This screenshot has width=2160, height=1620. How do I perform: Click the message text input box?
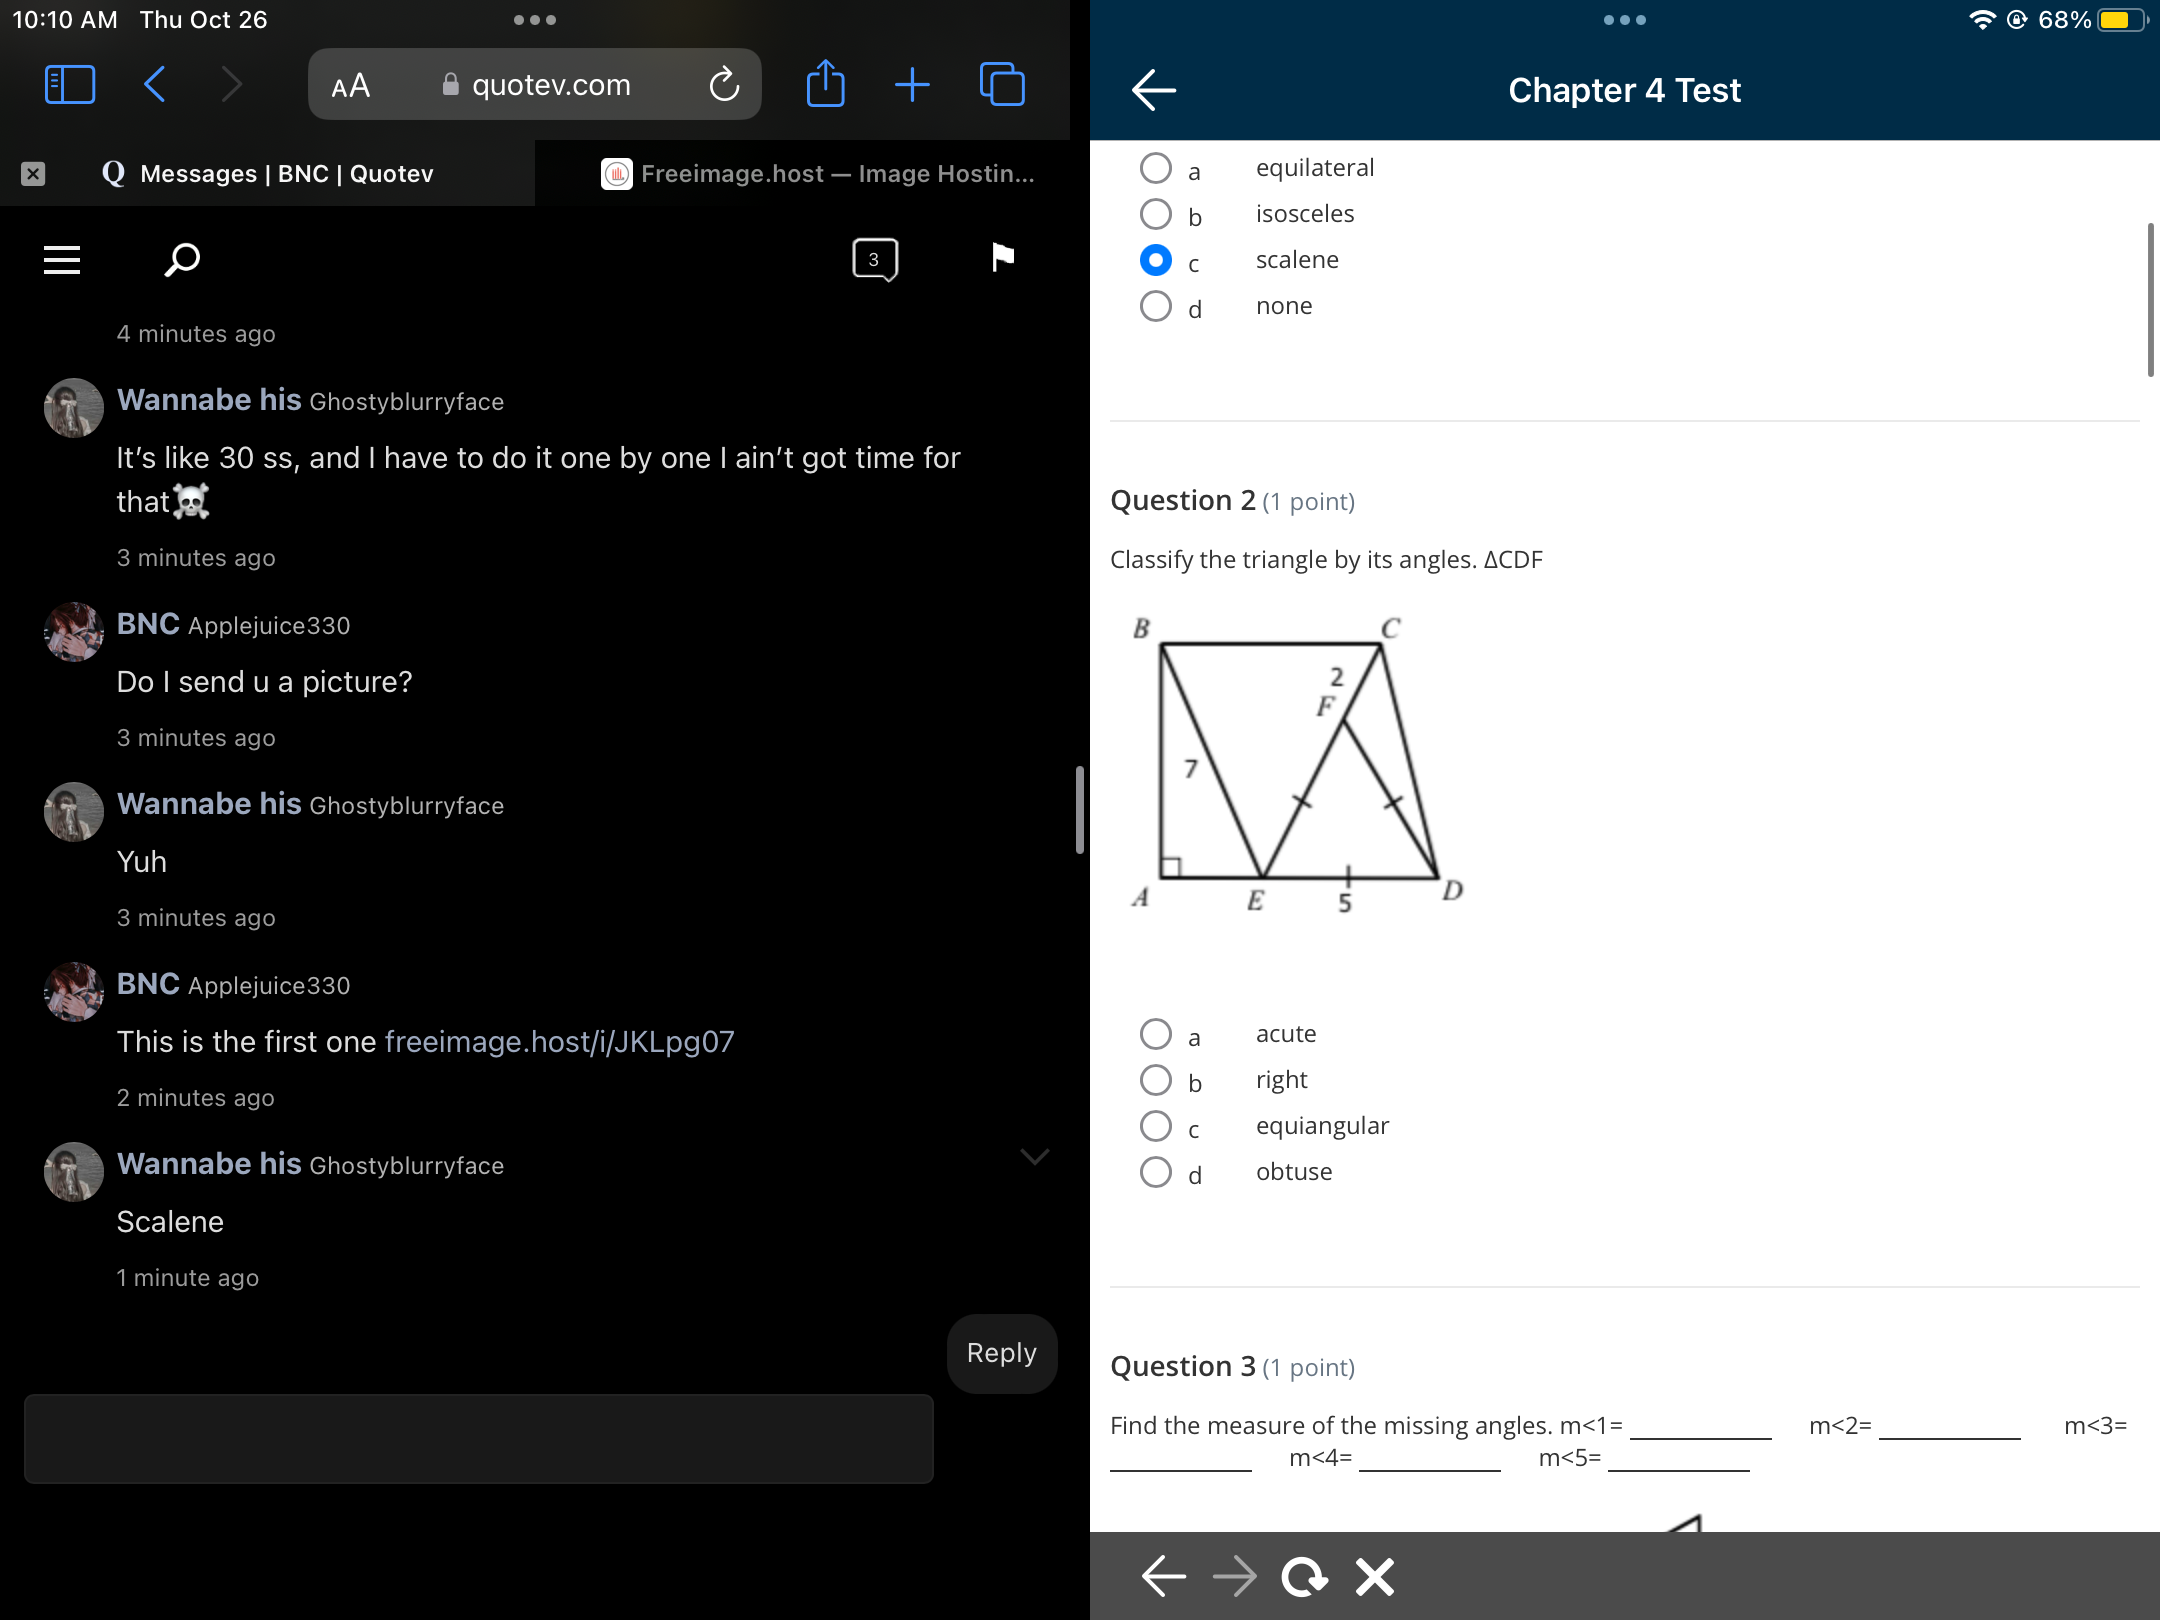(479, 1438)
